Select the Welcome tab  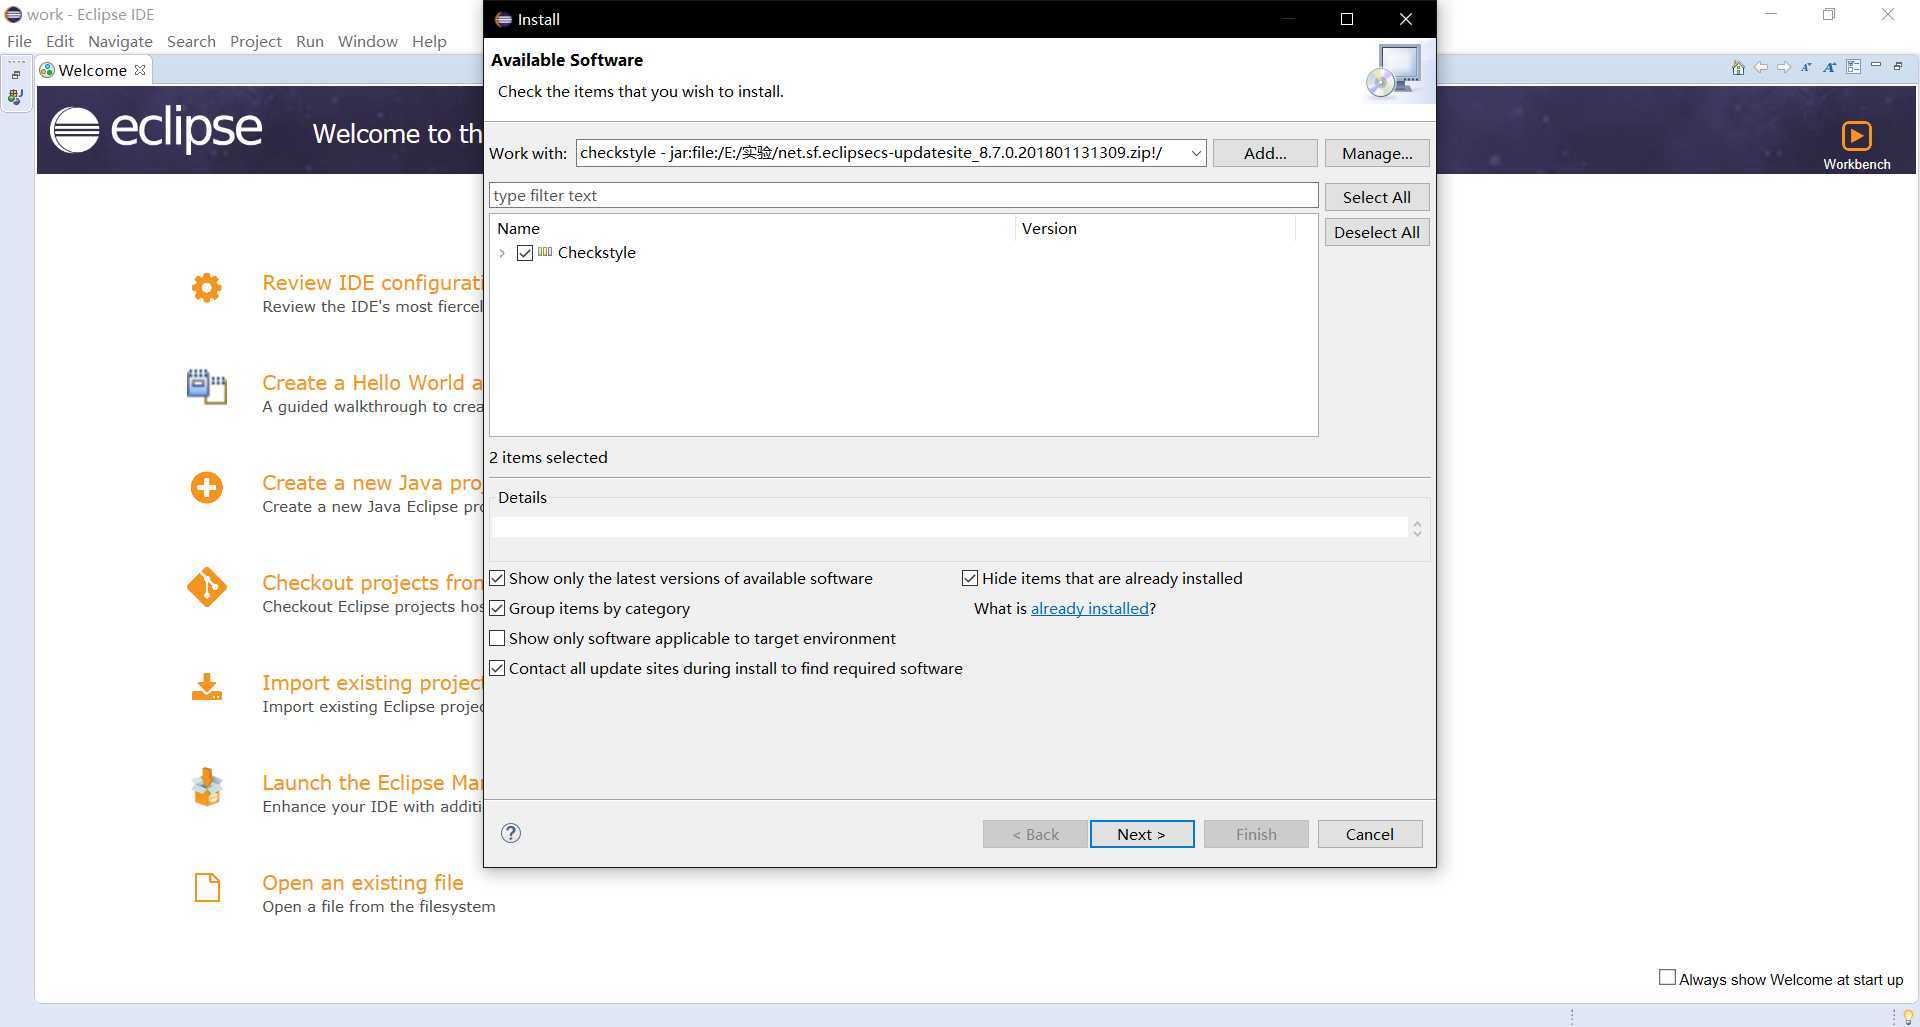coord(92,70)
